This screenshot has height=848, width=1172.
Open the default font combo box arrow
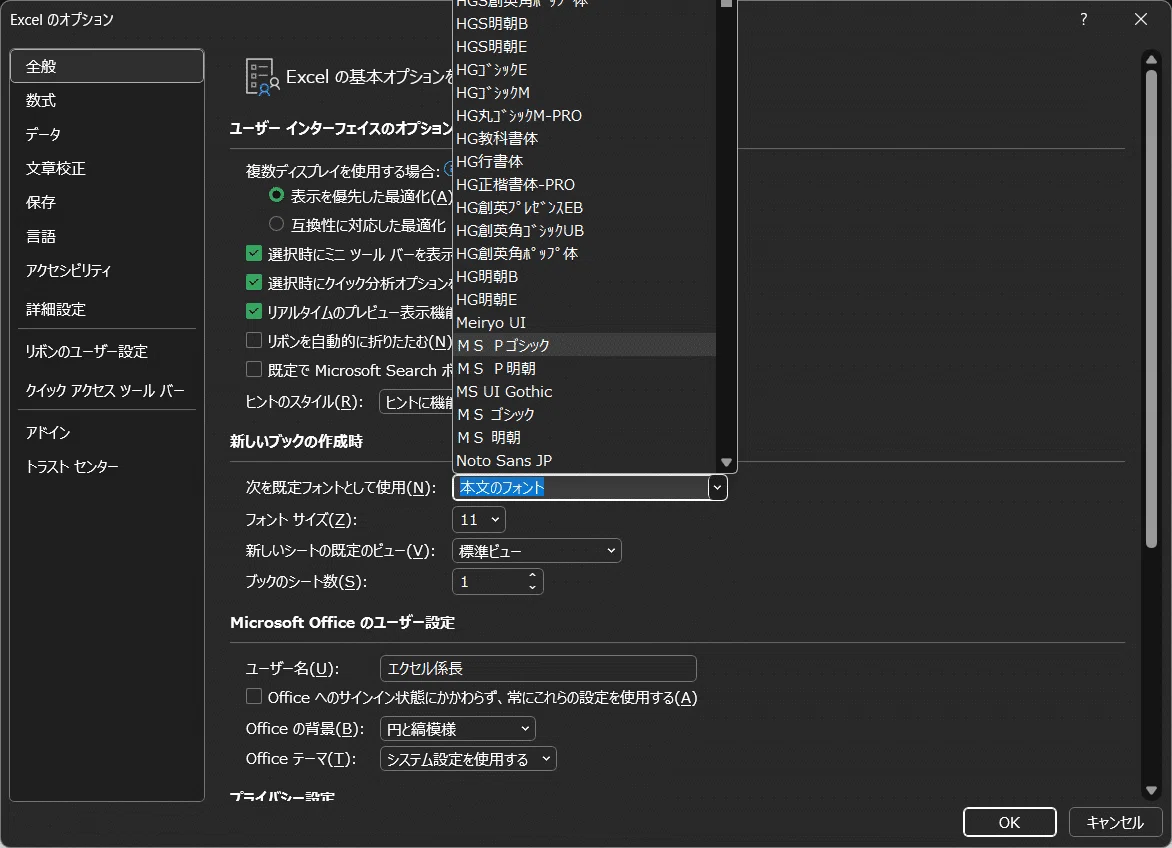point(717,488)
